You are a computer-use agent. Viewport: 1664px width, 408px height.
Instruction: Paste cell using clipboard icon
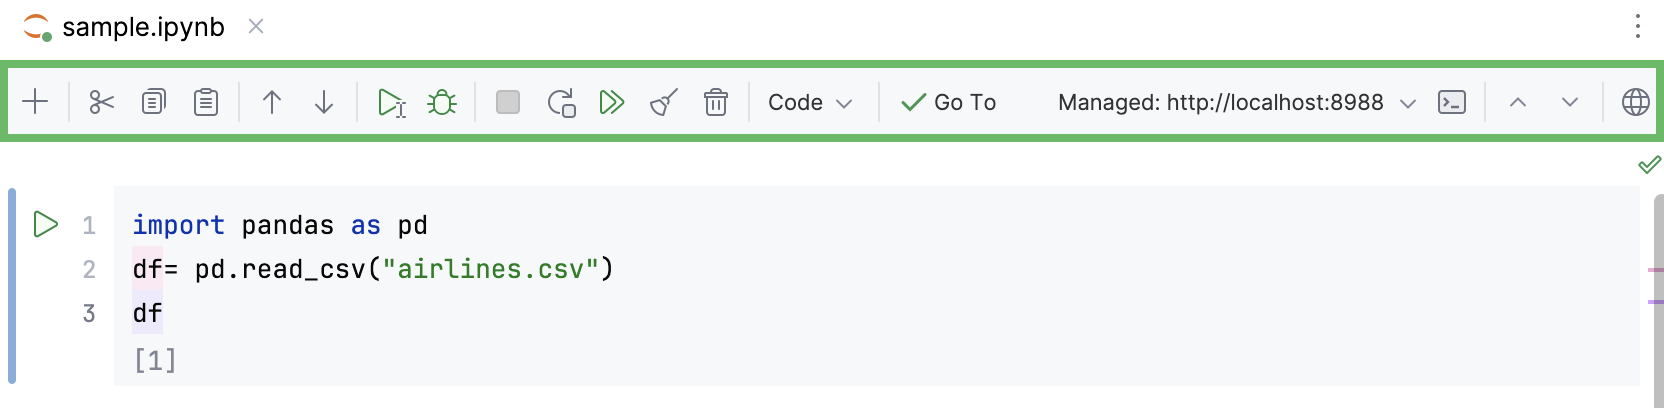click(x=206, y=102)
